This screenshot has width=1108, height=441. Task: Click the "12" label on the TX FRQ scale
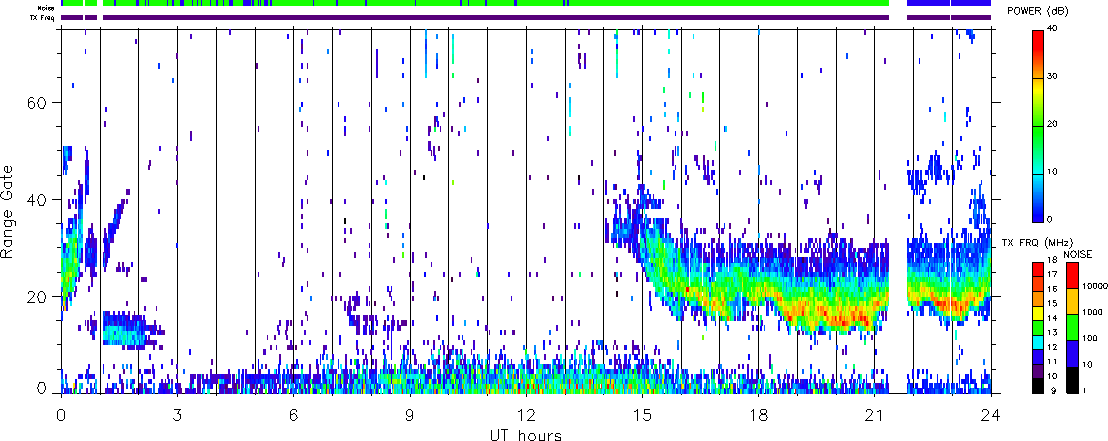pyautogui.click(x=1052, y=347)
